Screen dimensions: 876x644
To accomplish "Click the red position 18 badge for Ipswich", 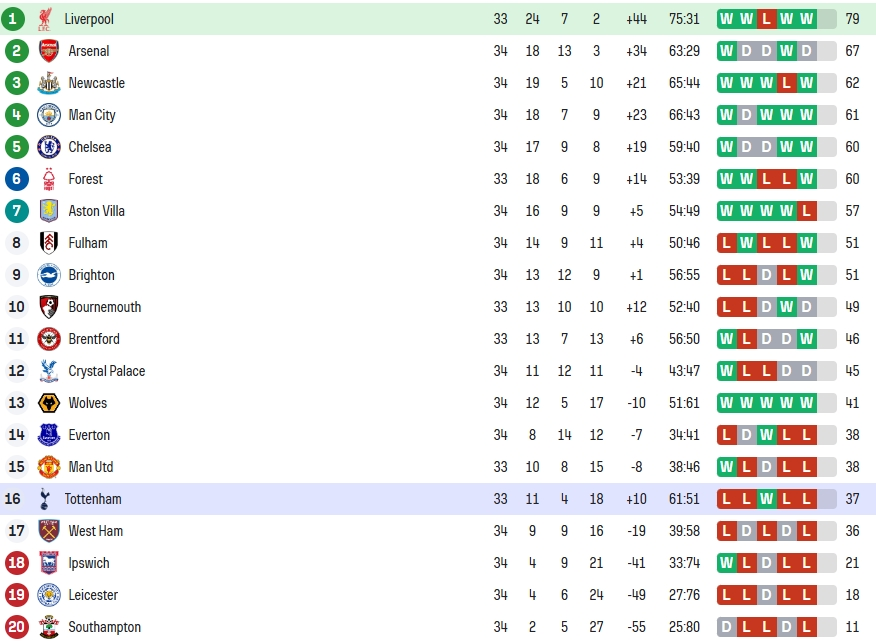I will point(17,562).
